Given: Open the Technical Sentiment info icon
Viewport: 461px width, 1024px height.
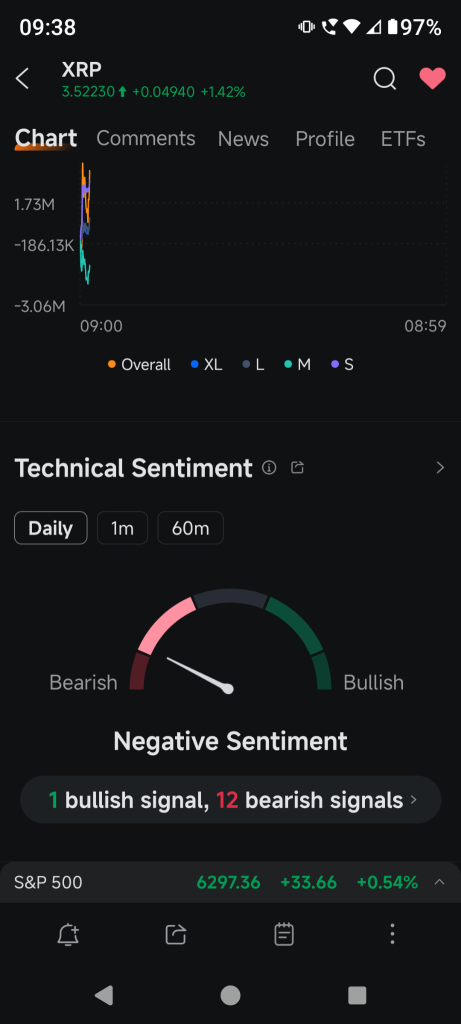Looking at the screenshot, I should [269, 468].
